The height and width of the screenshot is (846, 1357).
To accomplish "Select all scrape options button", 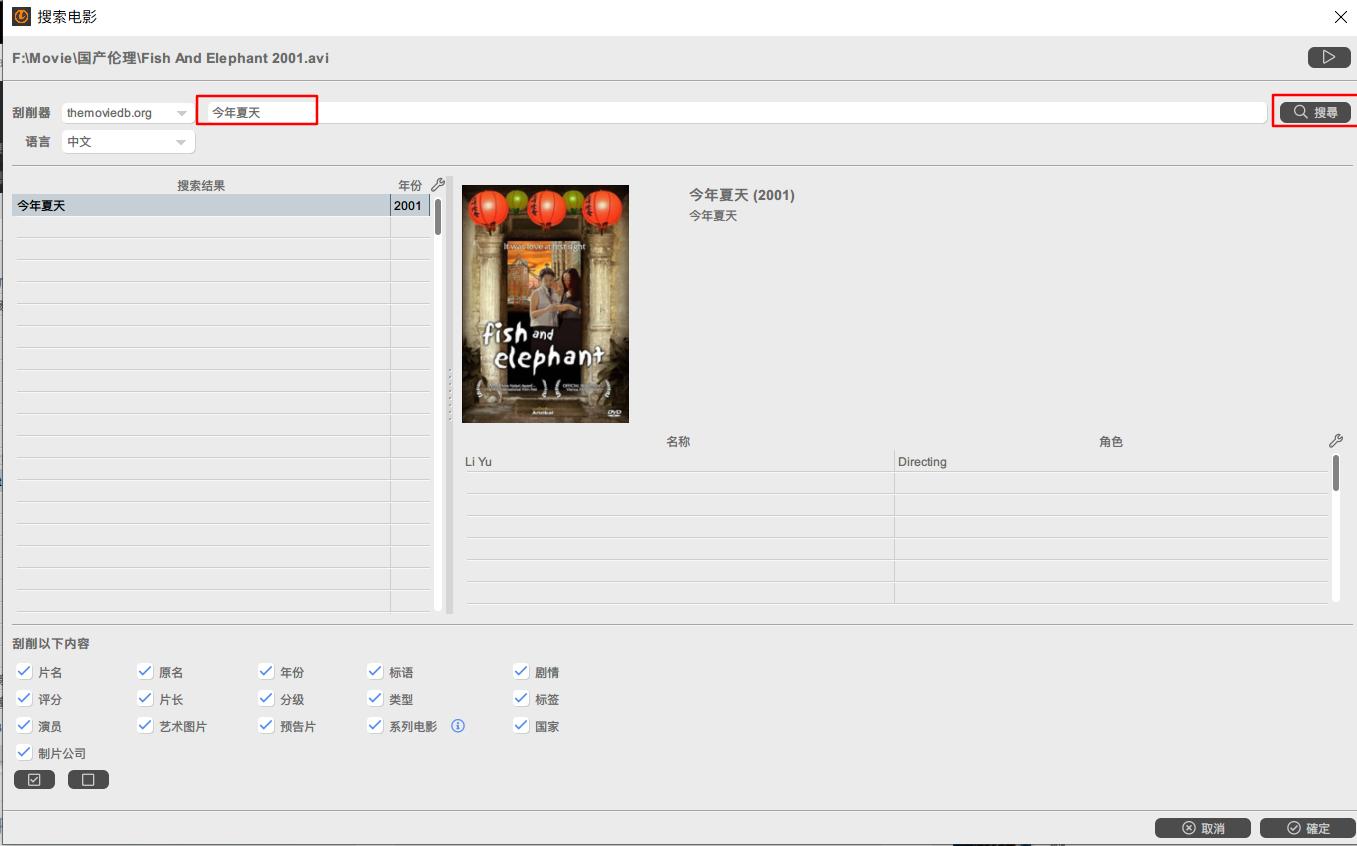I will 34,780.
